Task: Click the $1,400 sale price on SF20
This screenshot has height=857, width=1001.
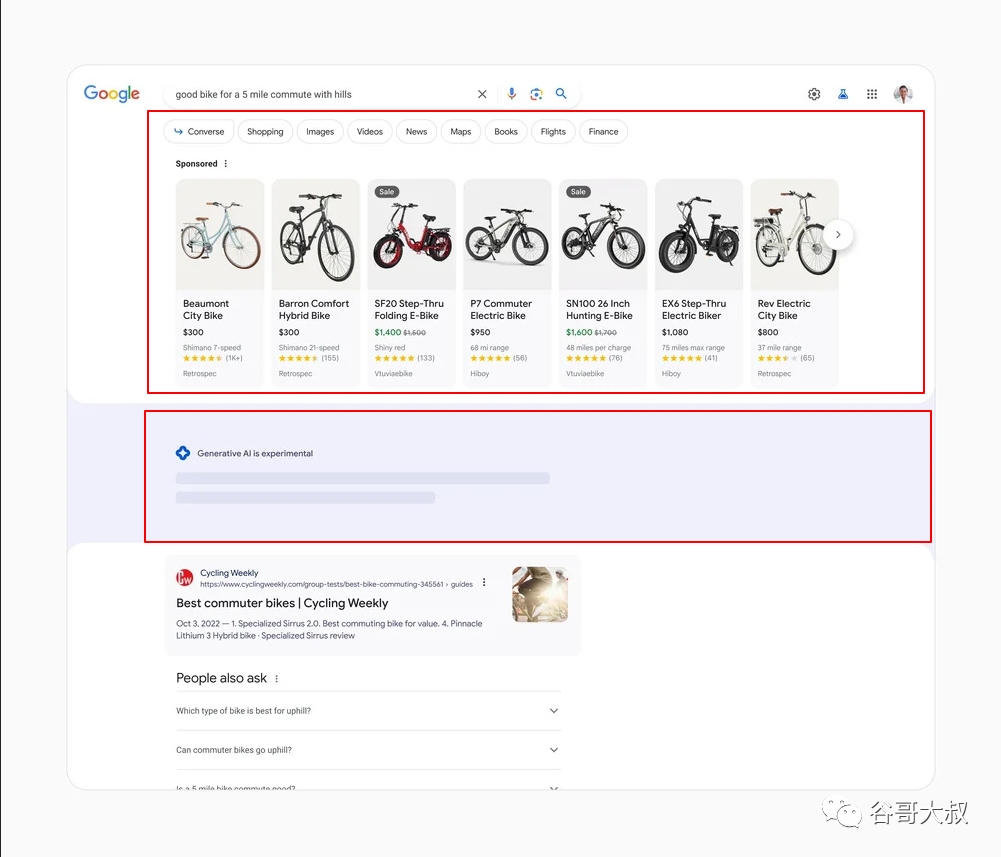Action: [x=388, y=332]
